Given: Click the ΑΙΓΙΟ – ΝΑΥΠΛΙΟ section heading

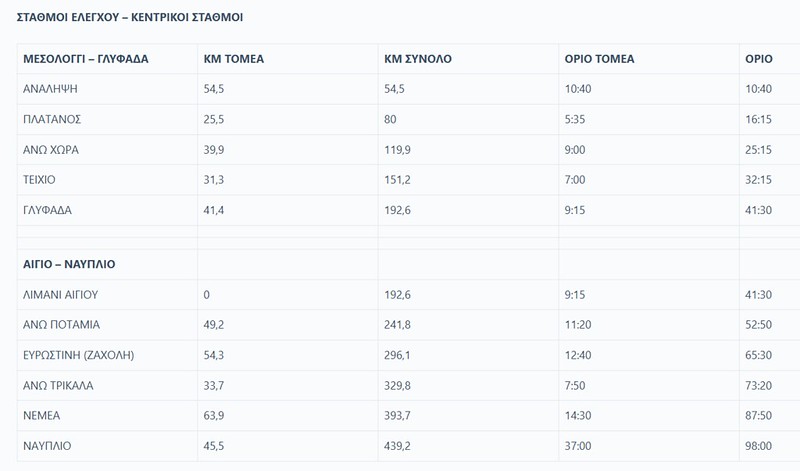Looking at the screenshot, I should coord(69,265).
